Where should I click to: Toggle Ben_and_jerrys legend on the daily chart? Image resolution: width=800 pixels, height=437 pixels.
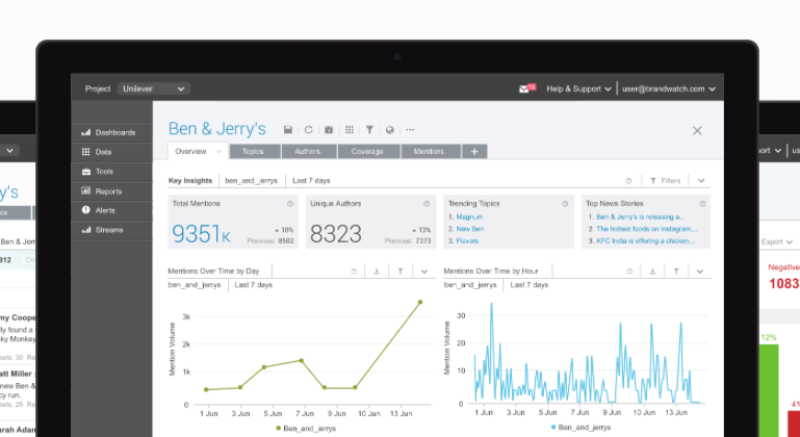[306, 428]
